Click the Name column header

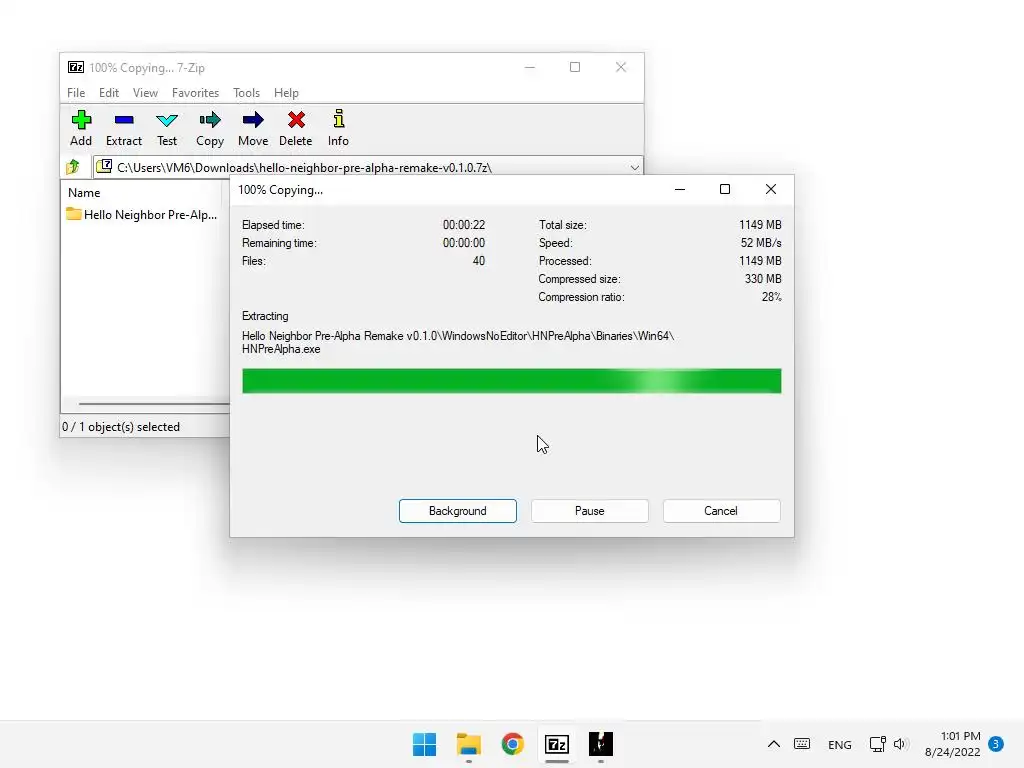click(84, 193)
